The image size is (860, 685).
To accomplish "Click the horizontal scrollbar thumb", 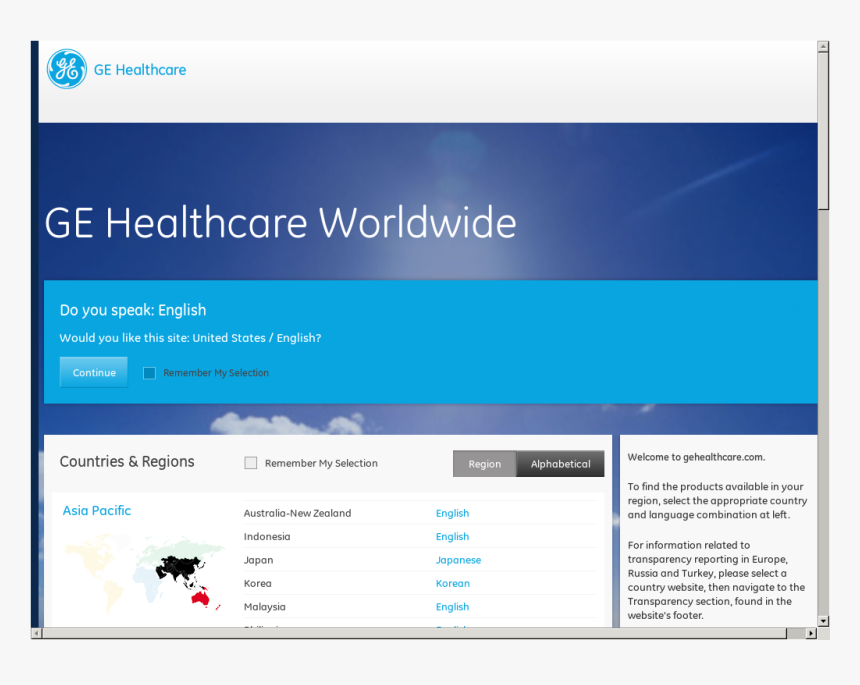I will (x=415, y=633).
